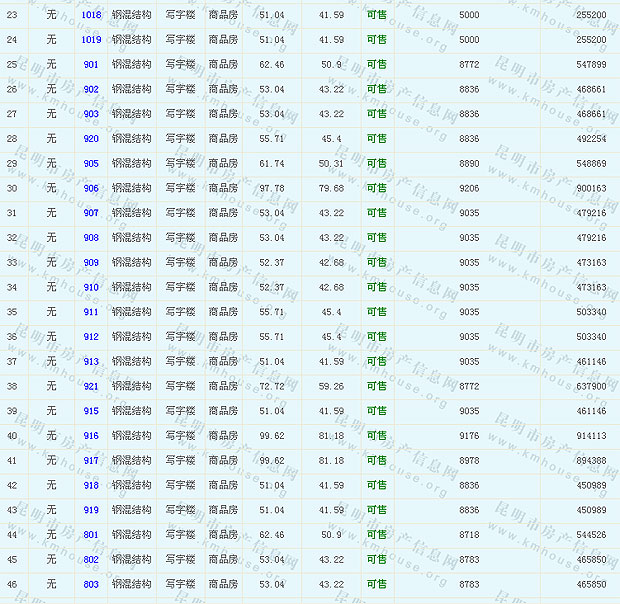Screen dimensions: 620x604
Task: Click room number 803
Action: (91, 584)
